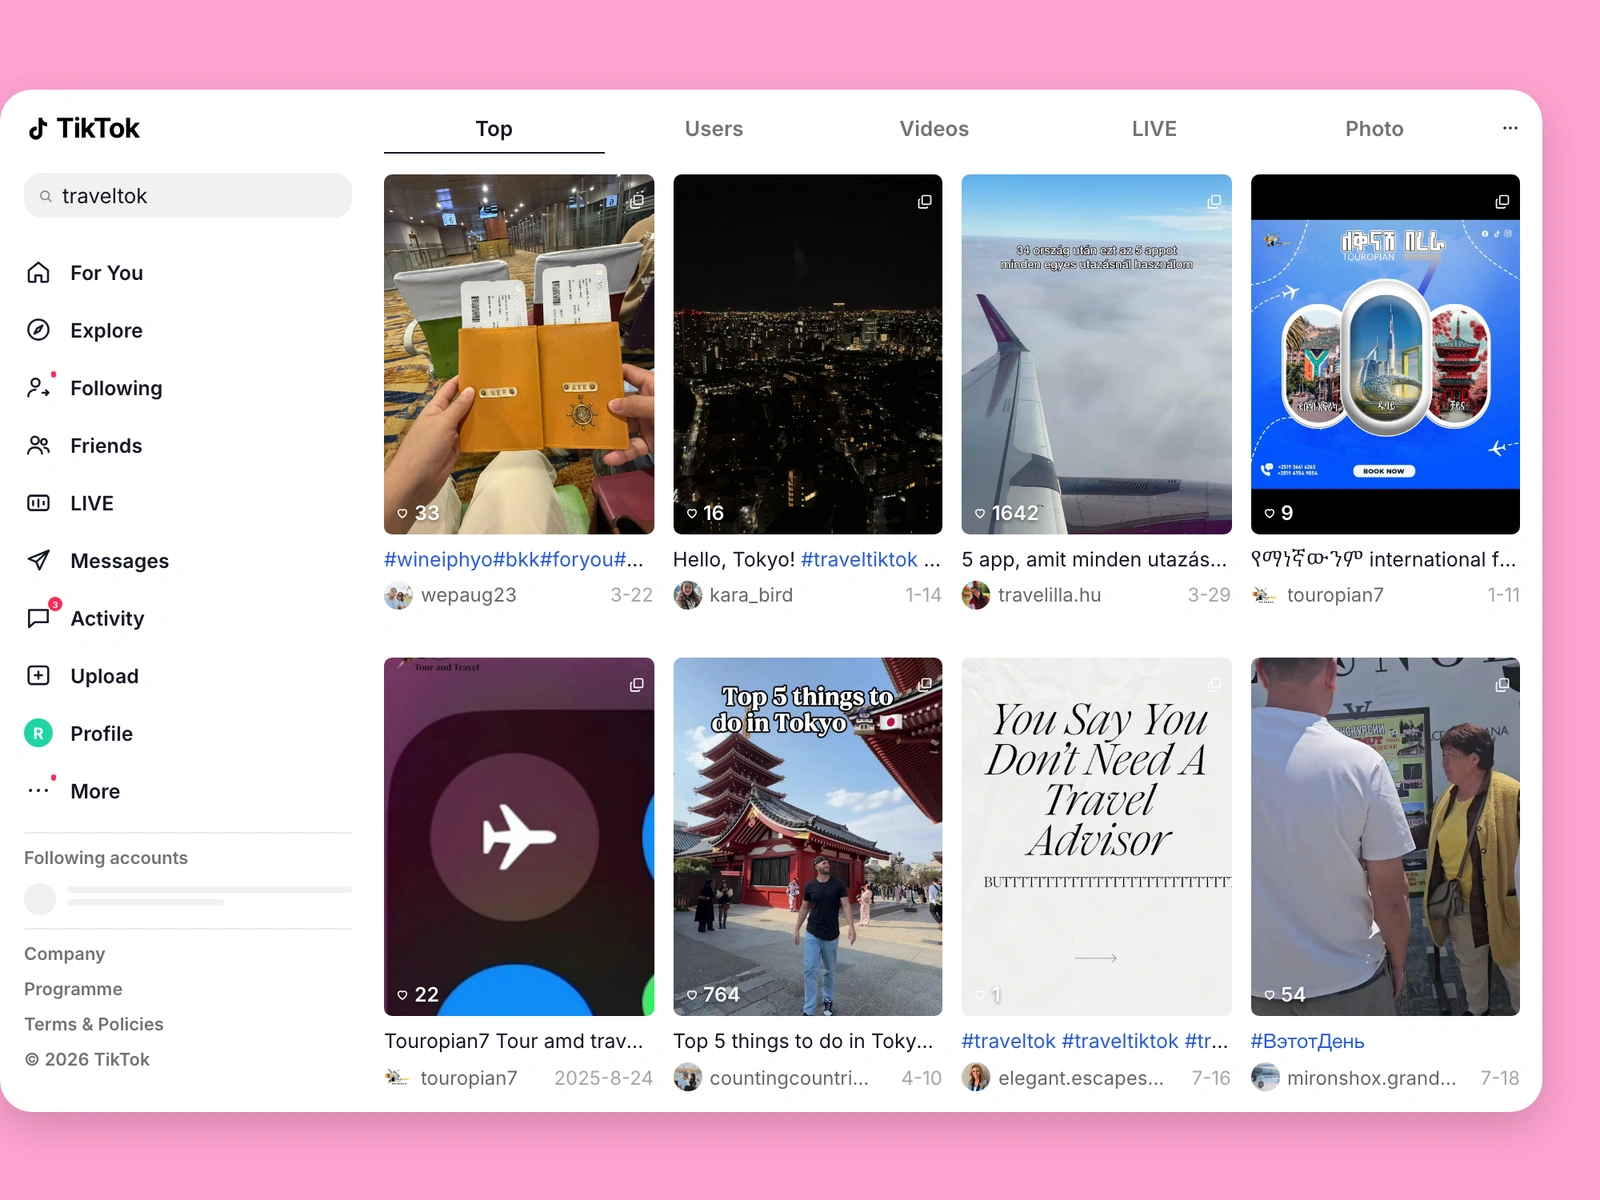
Task: Open the Travel Advisor text thumbnail
Action: pos(1096,836)
